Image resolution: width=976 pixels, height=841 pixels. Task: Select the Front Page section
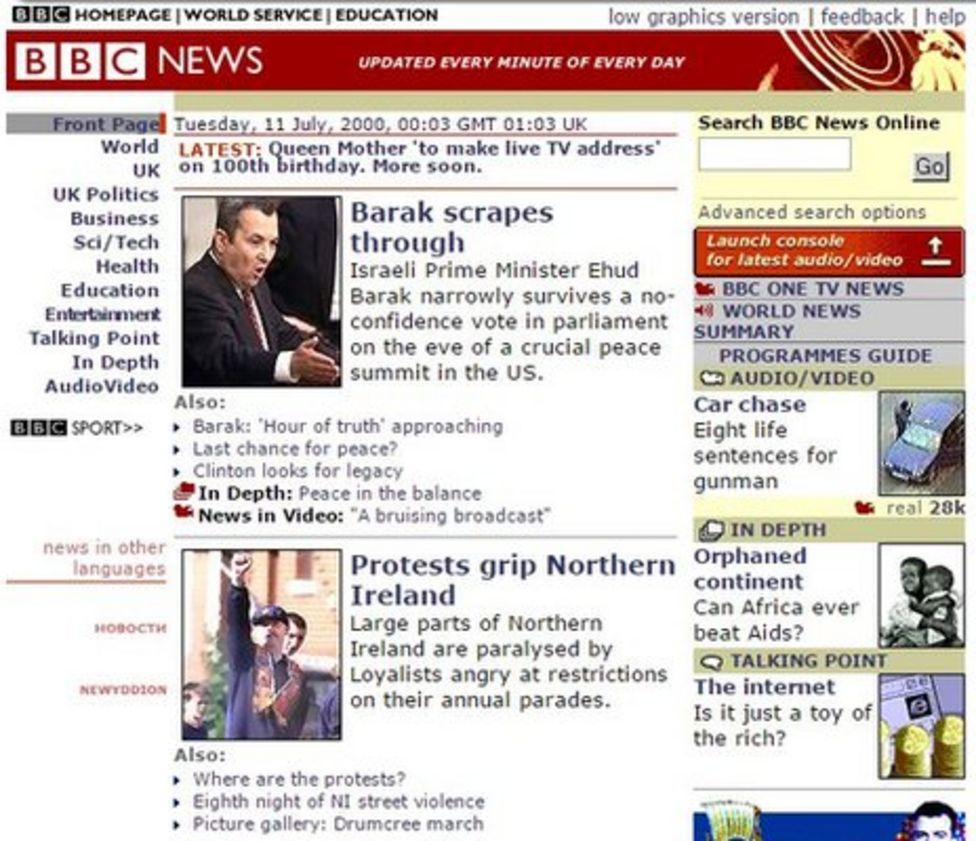107,124
